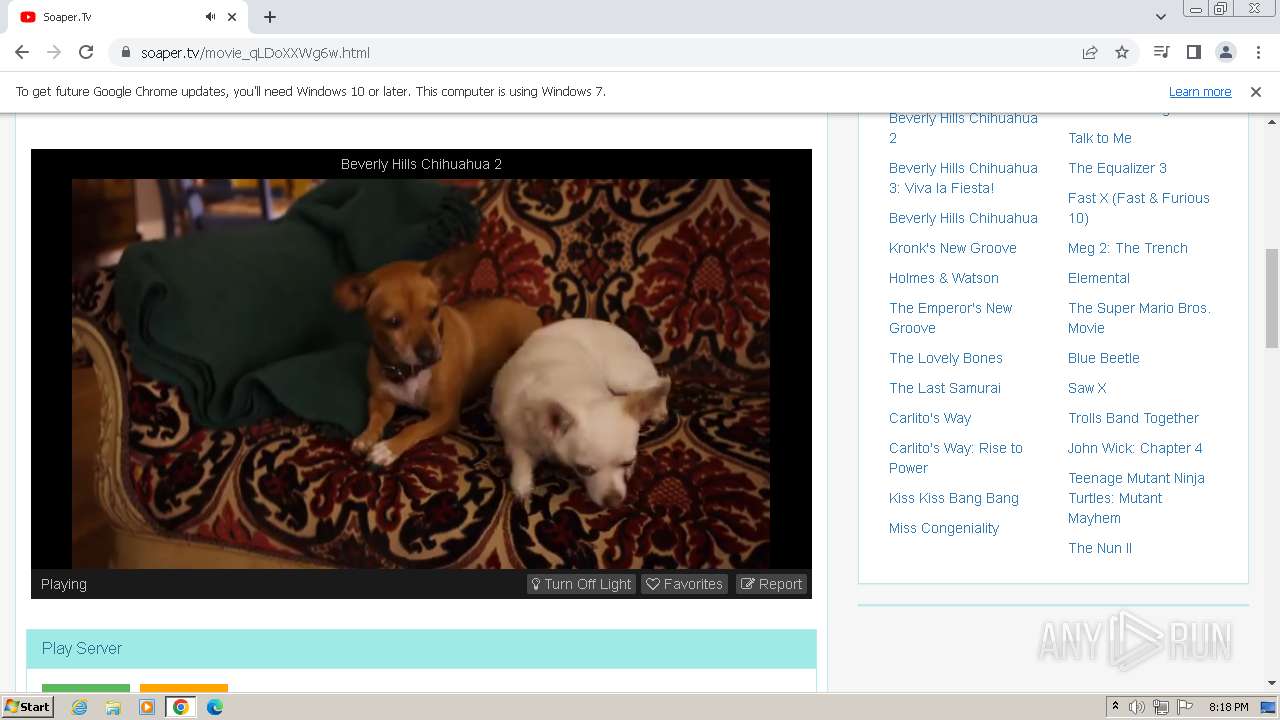Viewport: 1280px width, 720px height.
Task: Open Miss Congeniality link
Action: point(943,528)
